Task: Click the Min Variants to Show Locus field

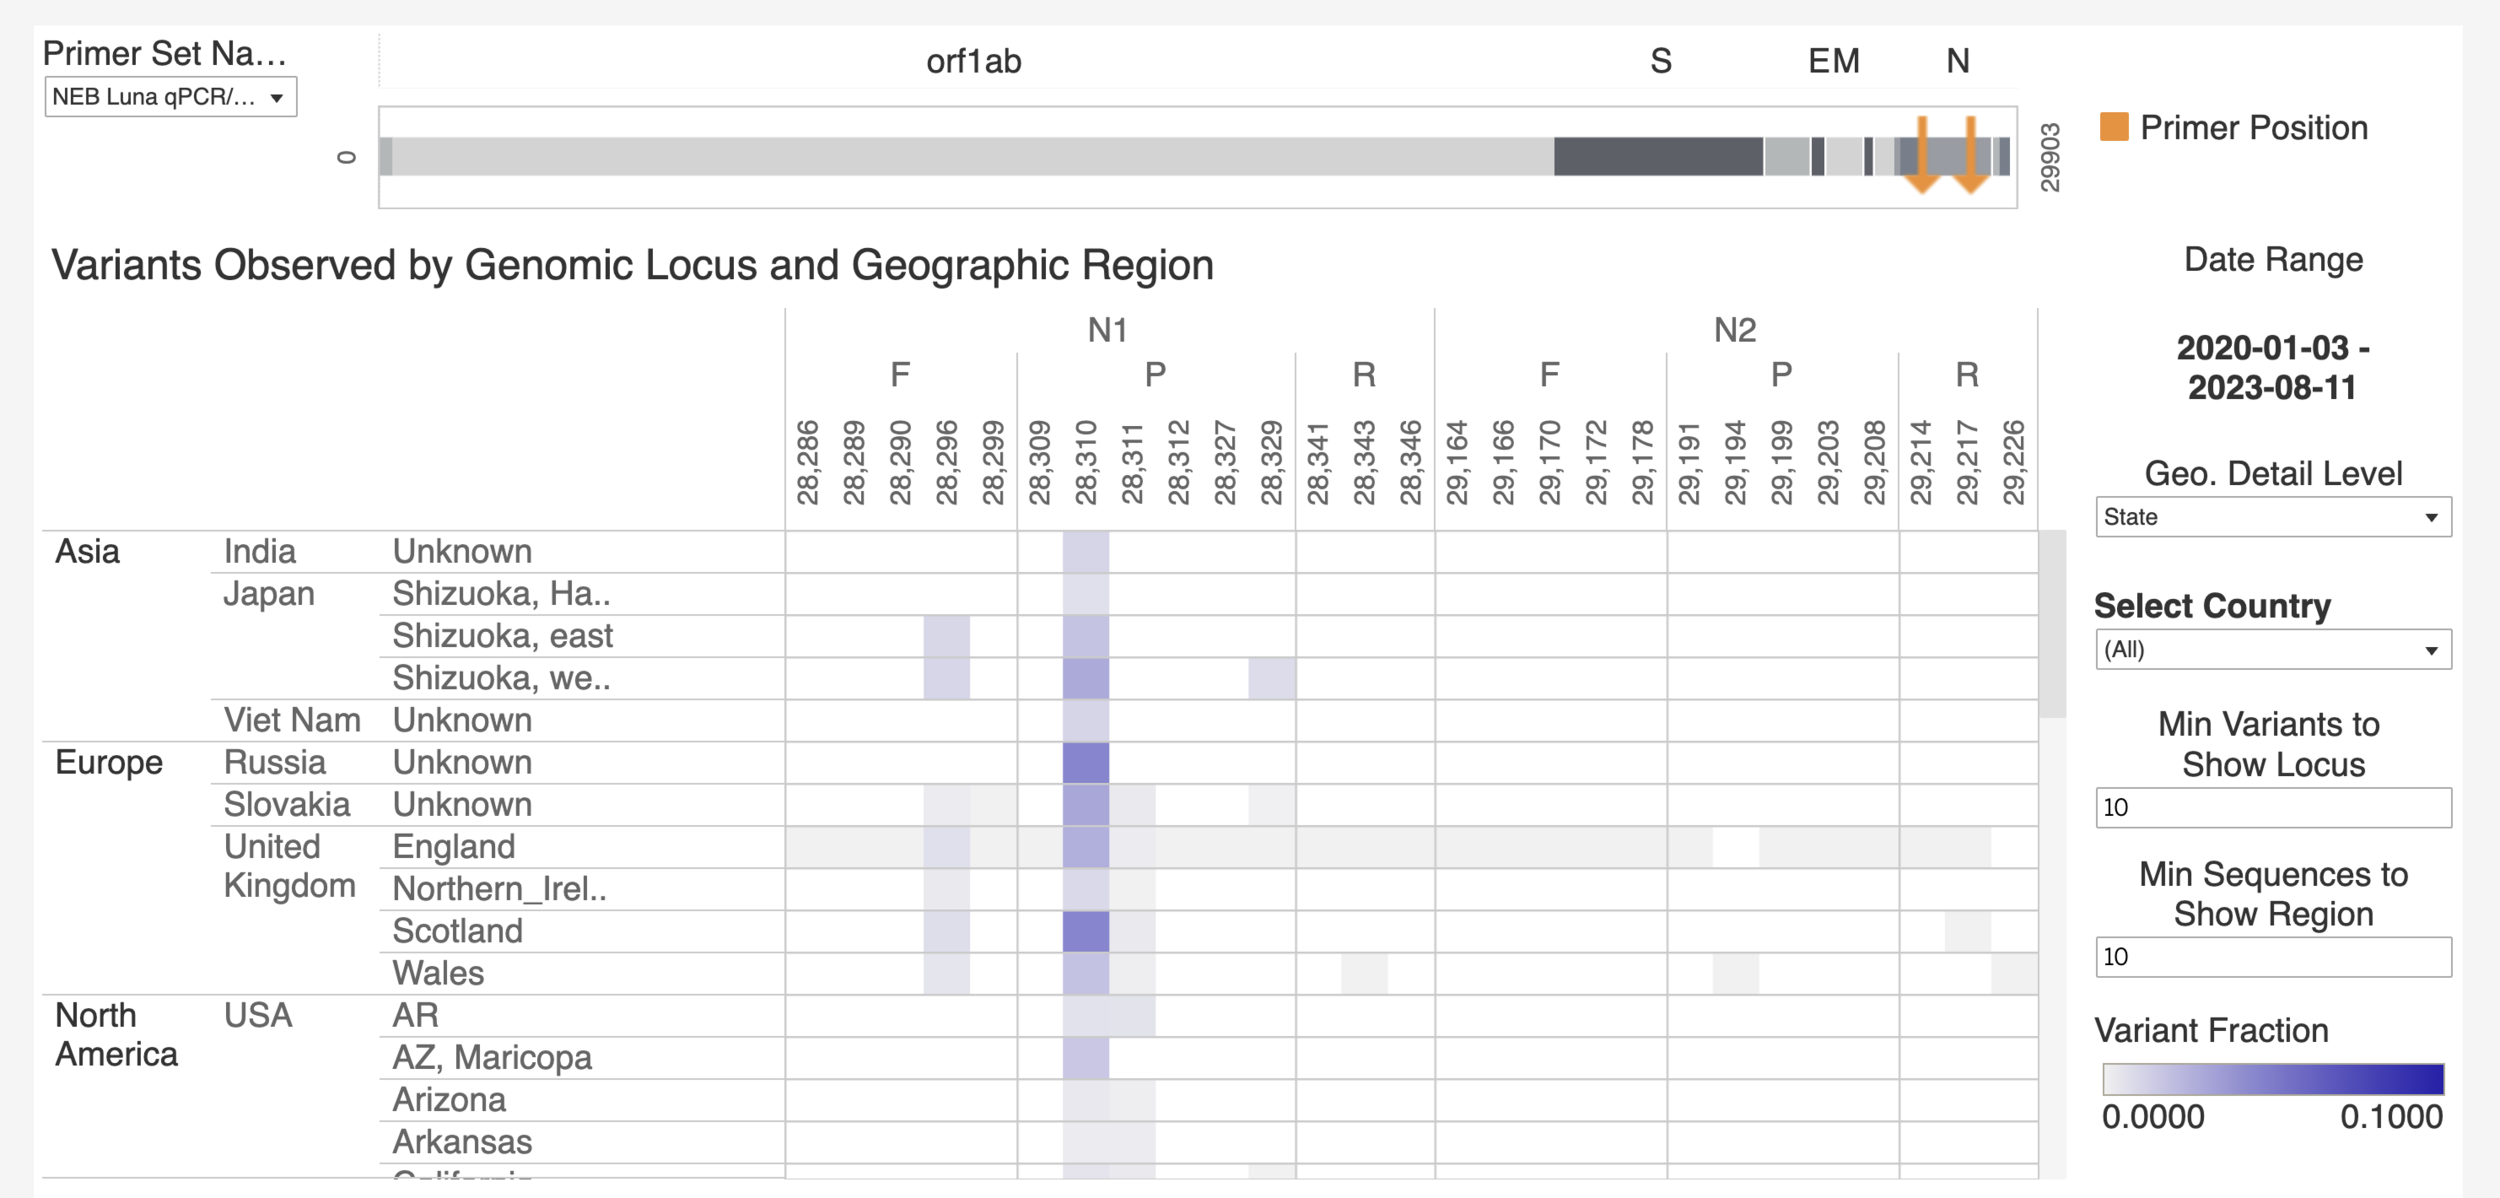Action: coord(2272,807)
